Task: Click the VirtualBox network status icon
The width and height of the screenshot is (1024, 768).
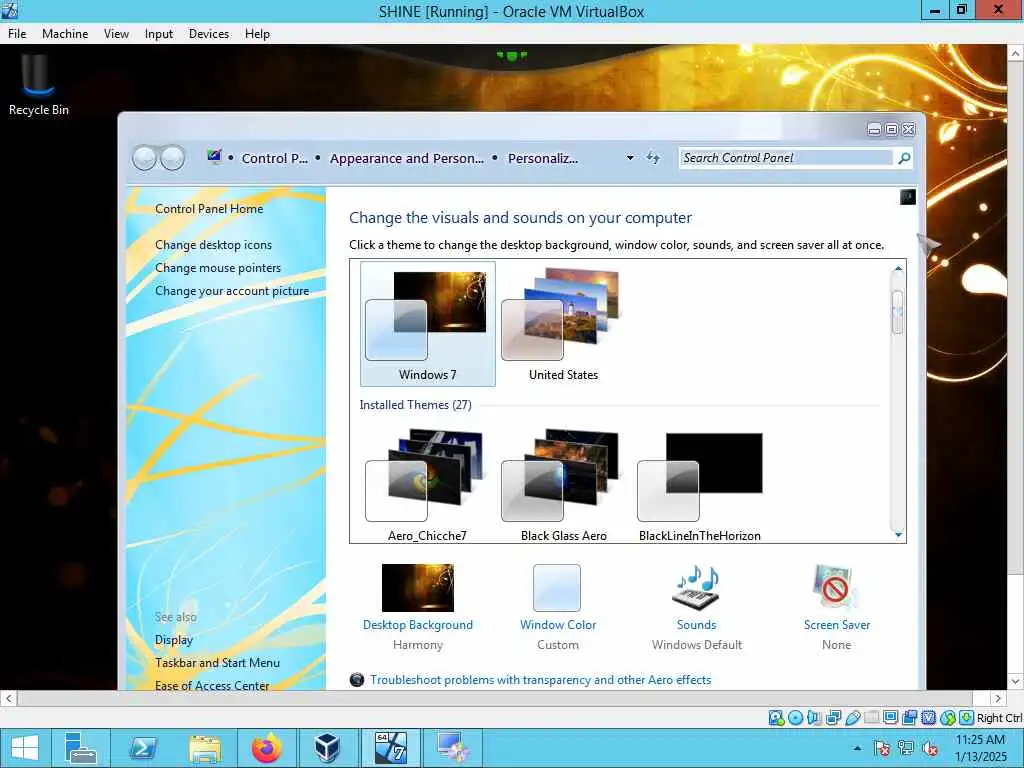Action: [x=833, y=718]
